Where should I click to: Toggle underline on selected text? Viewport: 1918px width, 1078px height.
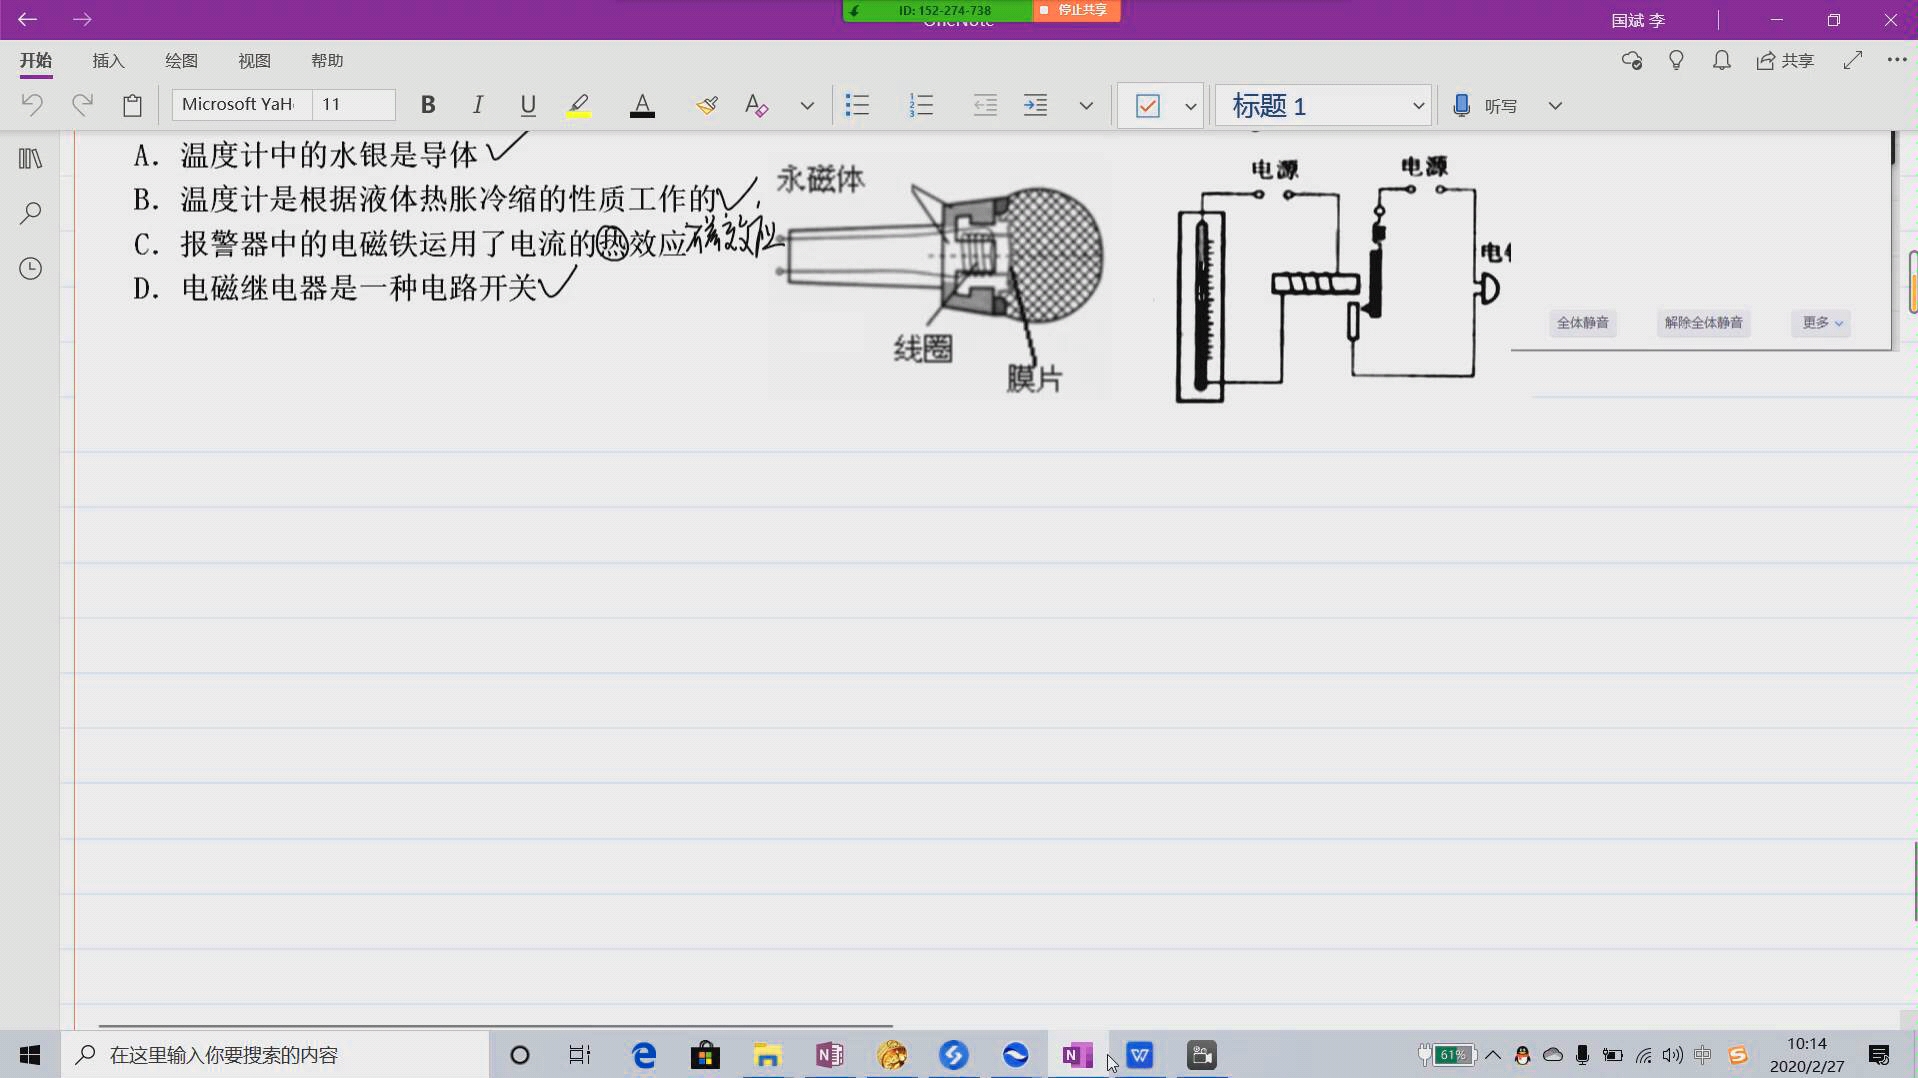coord(527,104)
